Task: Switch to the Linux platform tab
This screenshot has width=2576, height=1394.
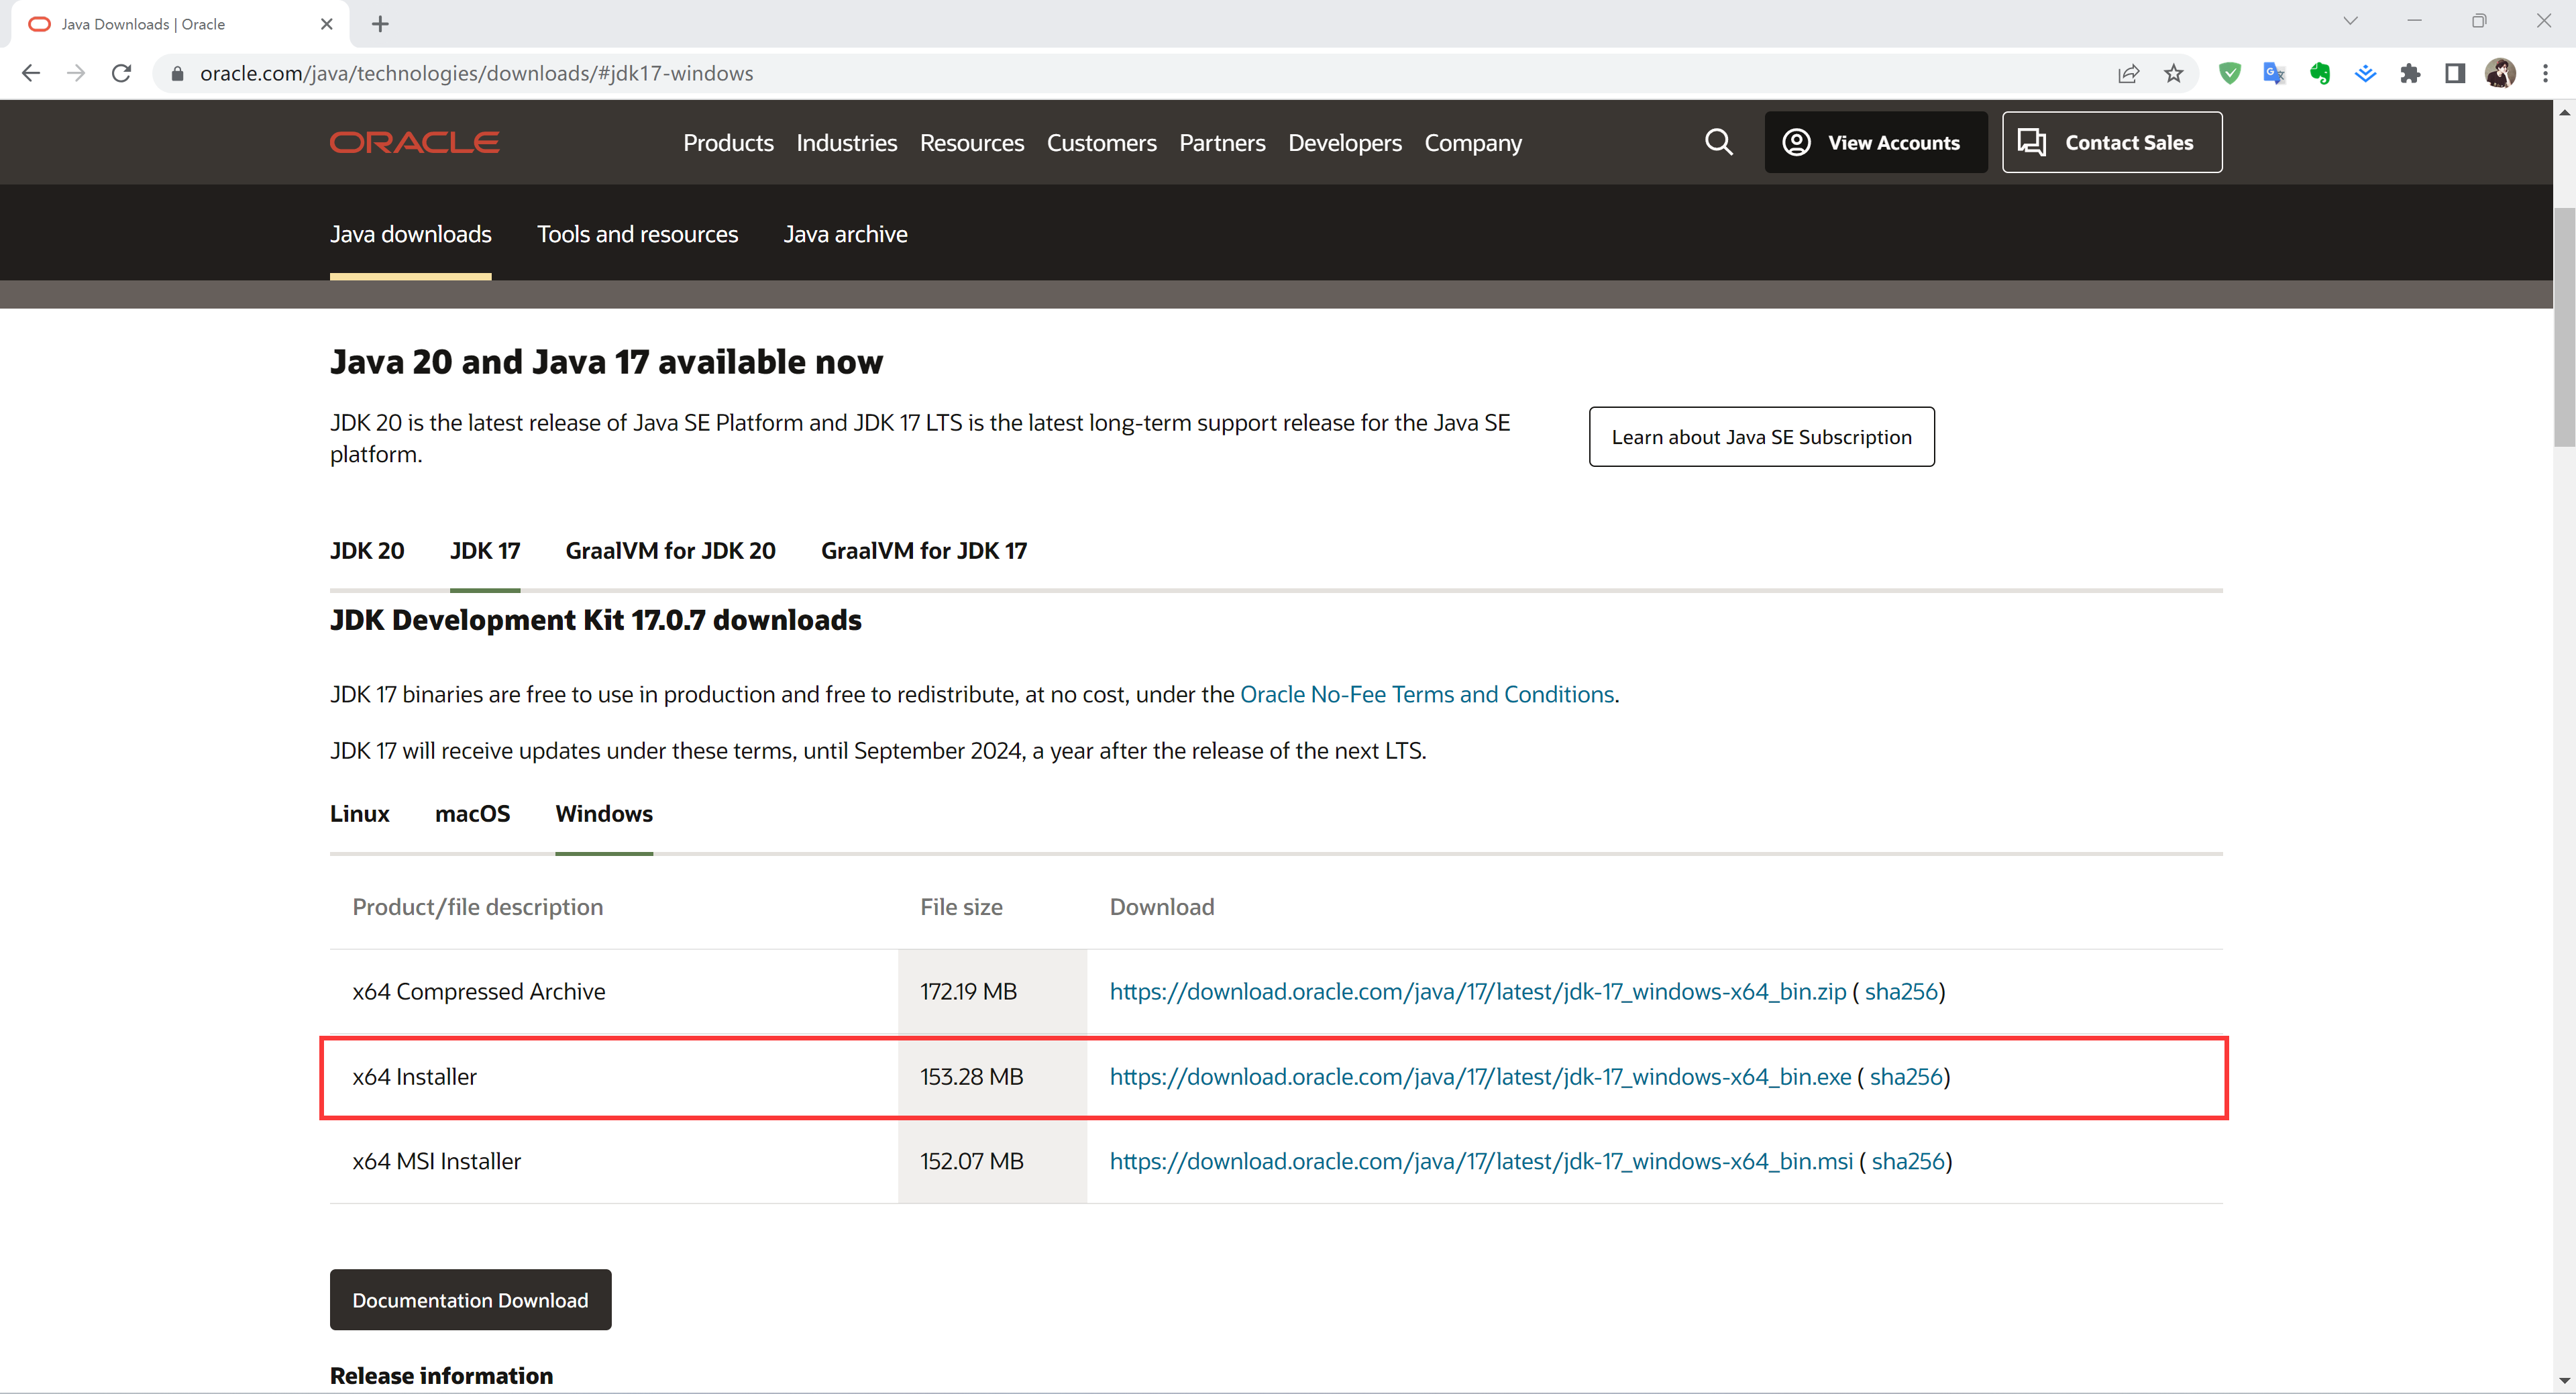Action: pyautogui.click(x=359, y=814)
